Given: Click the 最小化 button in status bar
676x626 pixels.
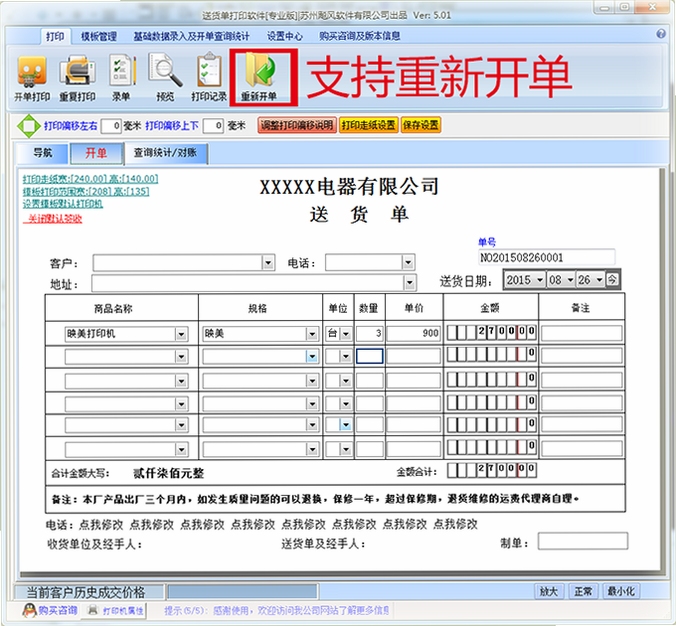Looking at the screenshot, I should coord(621,591).
